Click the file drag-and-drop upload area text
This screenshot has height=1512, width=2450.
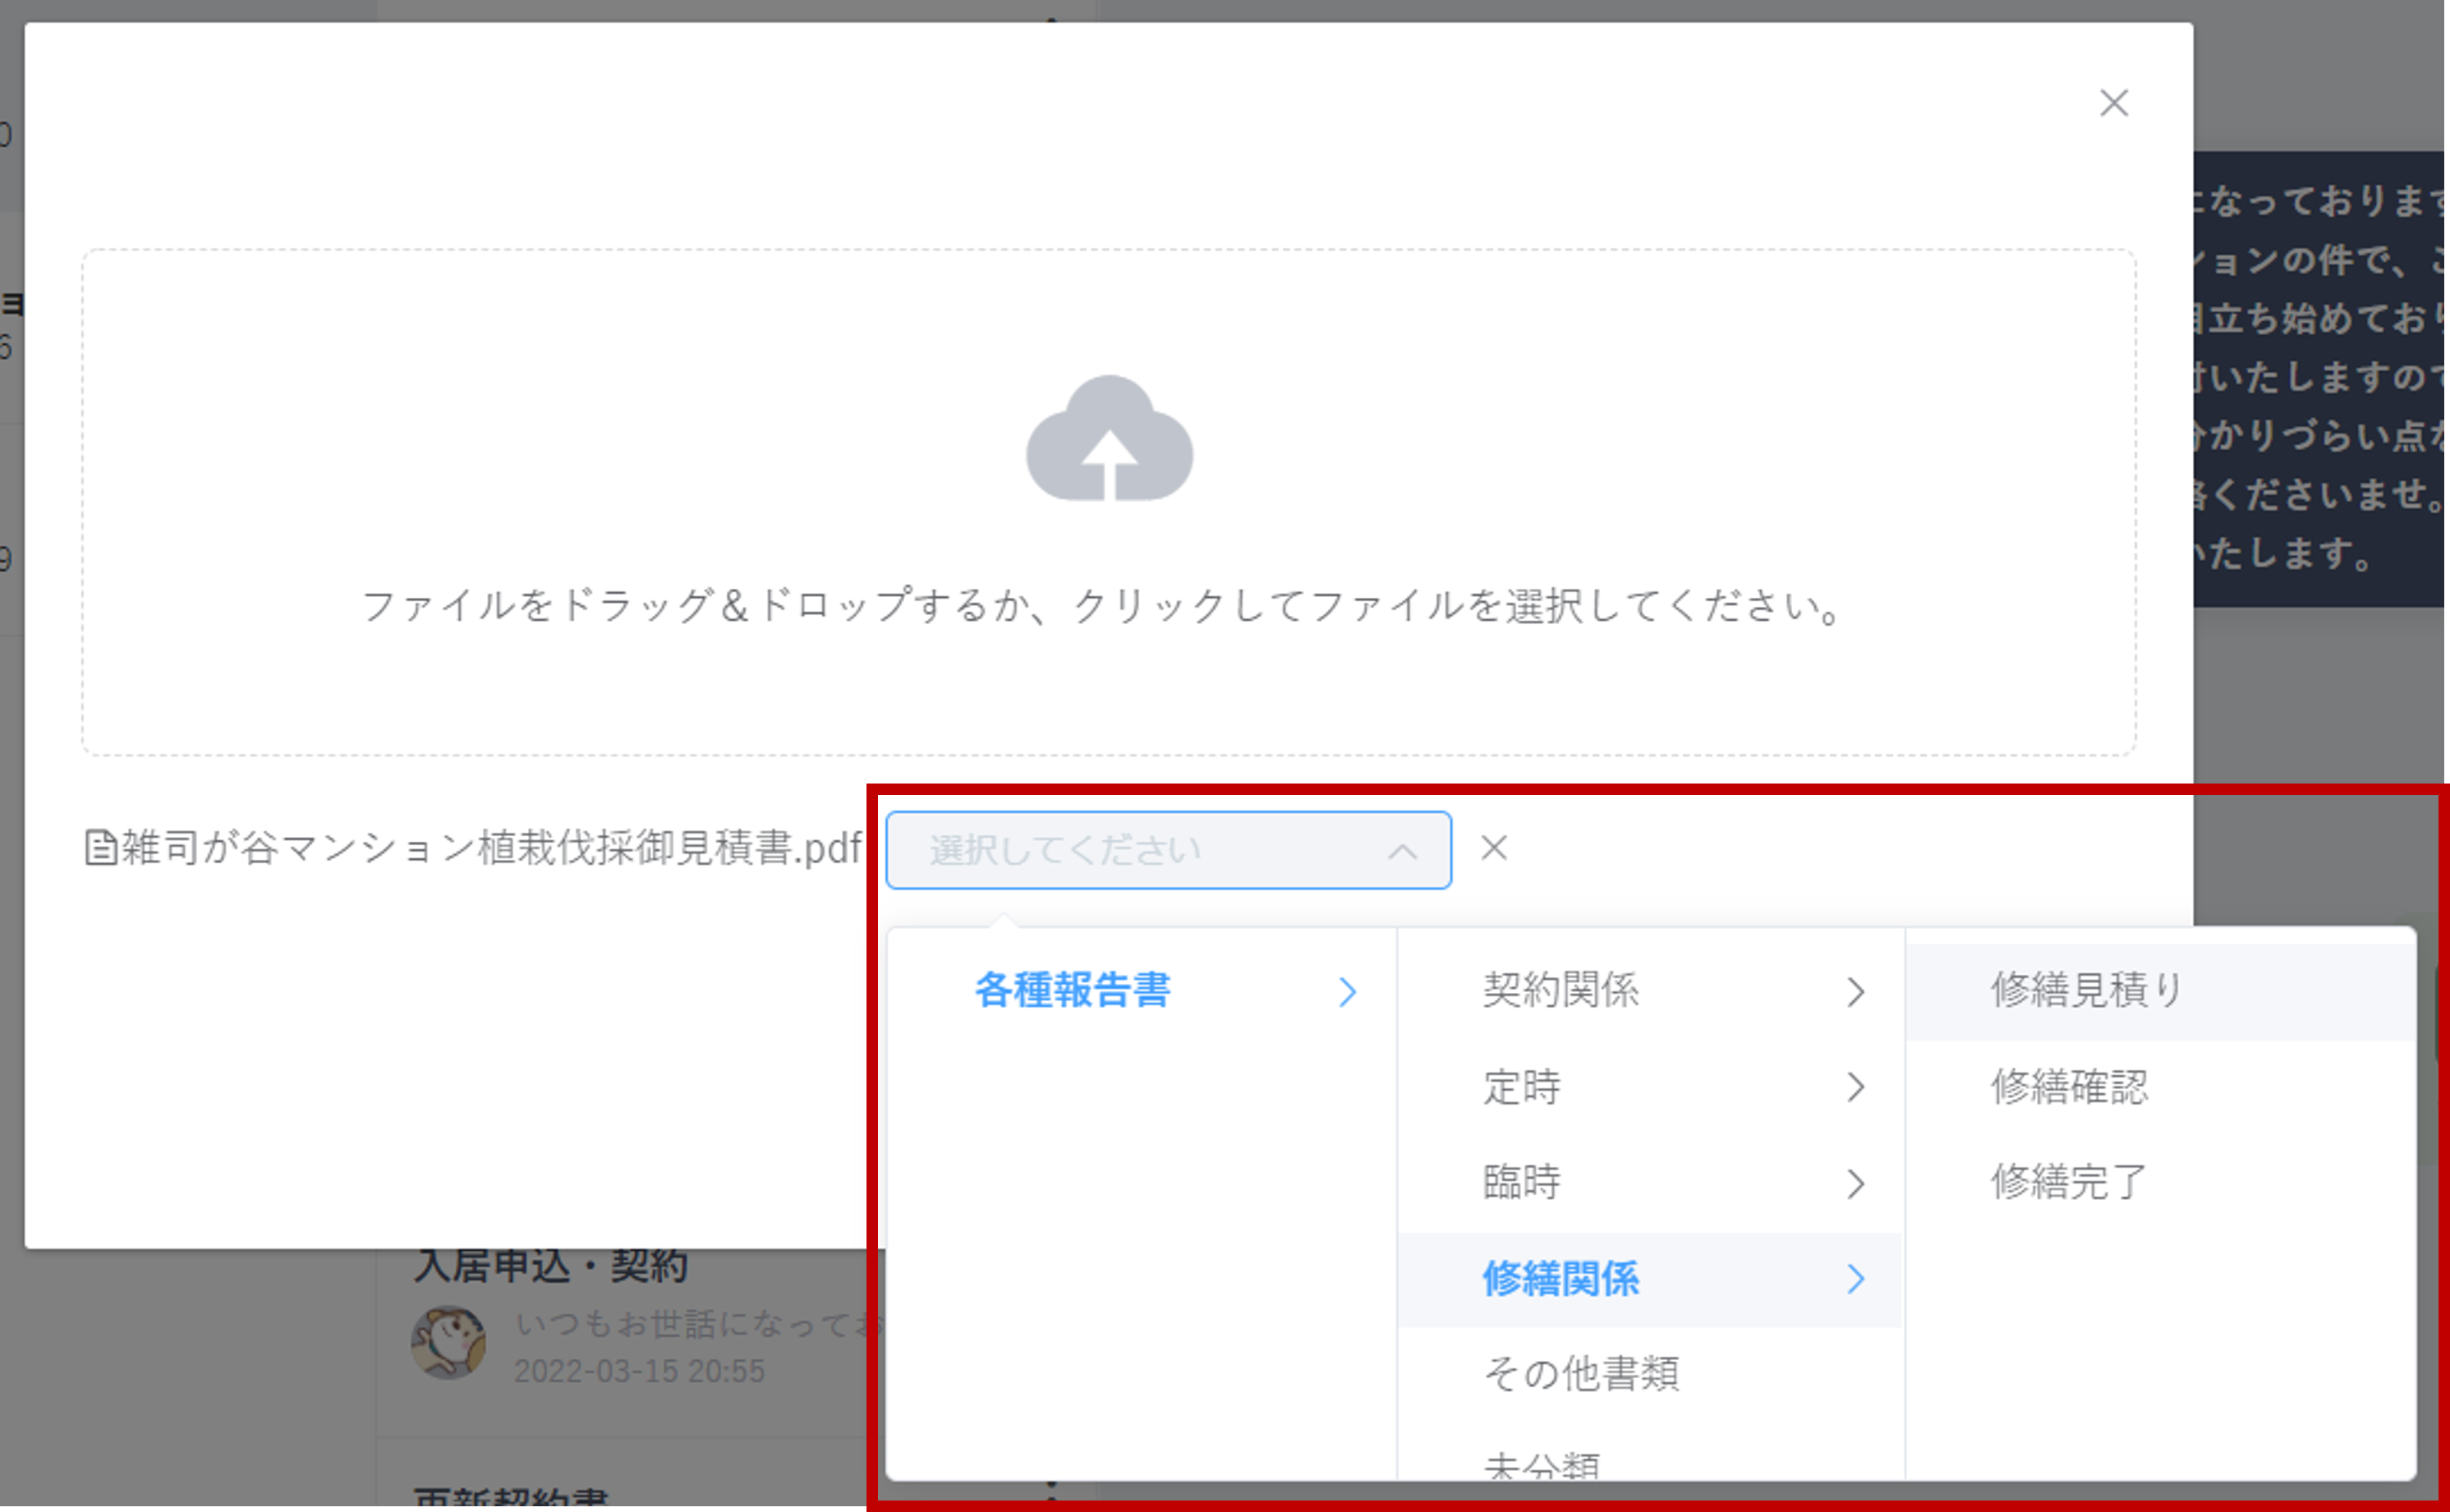(x=1100, y=606)
